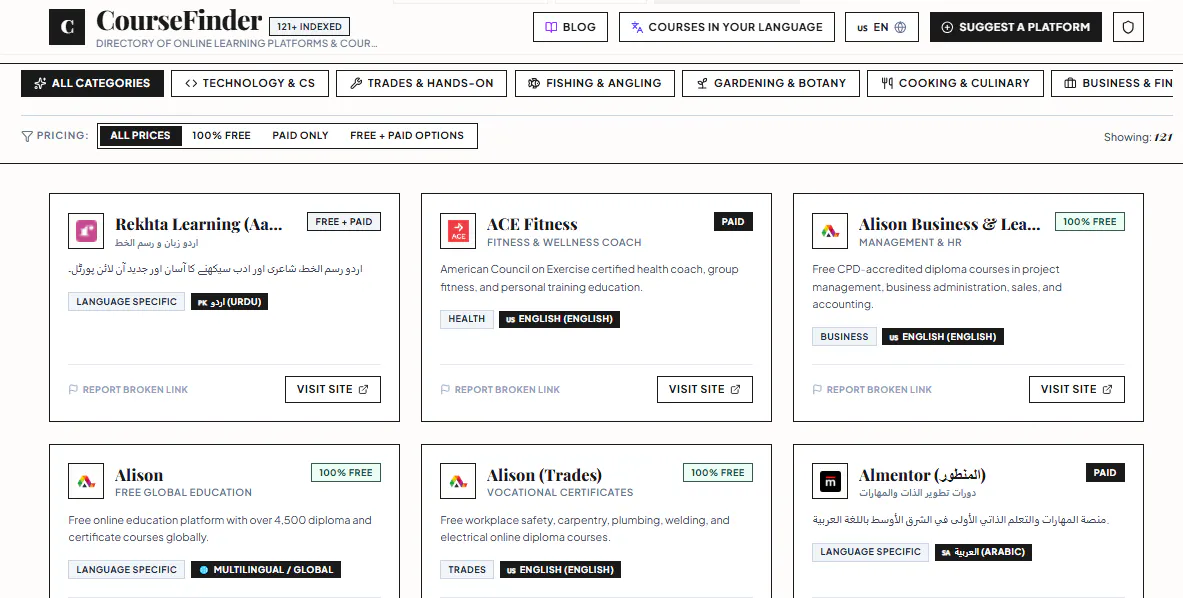
Task: Click ACE Fitness logo thumbnail
Action: (x=458, y=231)
